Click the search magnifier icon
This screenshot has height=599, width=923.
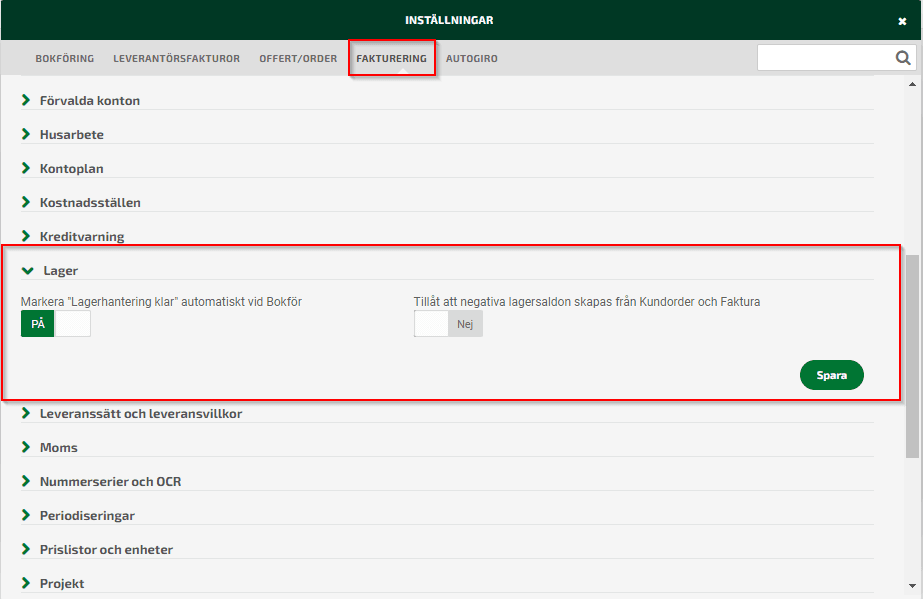tap(903, 58)
